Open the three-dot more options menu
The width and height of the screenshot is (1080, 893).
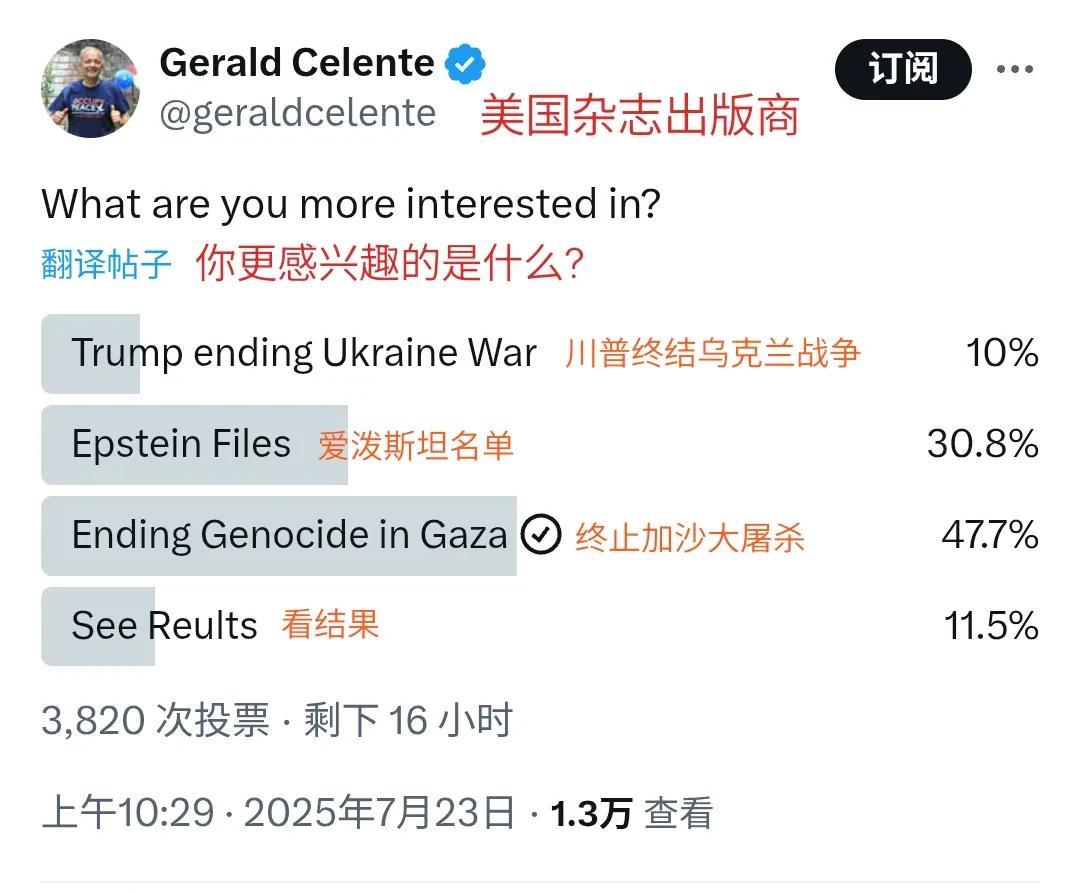click(x=1014, y=69)
